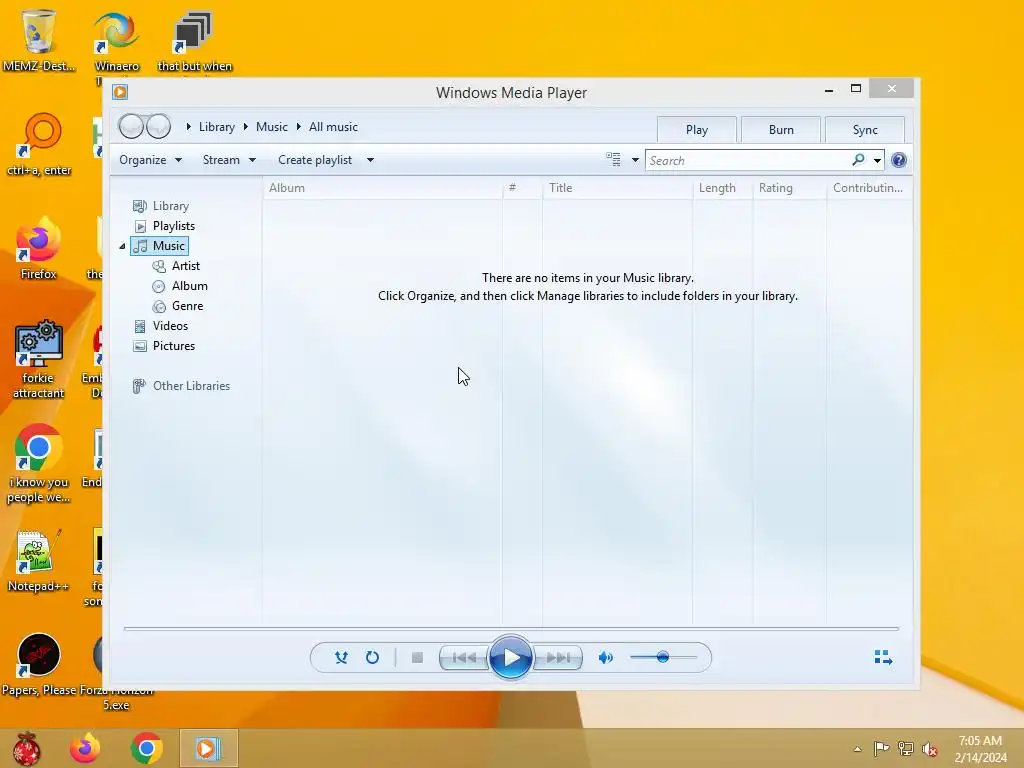Image resolution: width=1024 pixels, height=768 pixels.
Task: Switch to Now Playing mode icon
Action: pos(883,657)
